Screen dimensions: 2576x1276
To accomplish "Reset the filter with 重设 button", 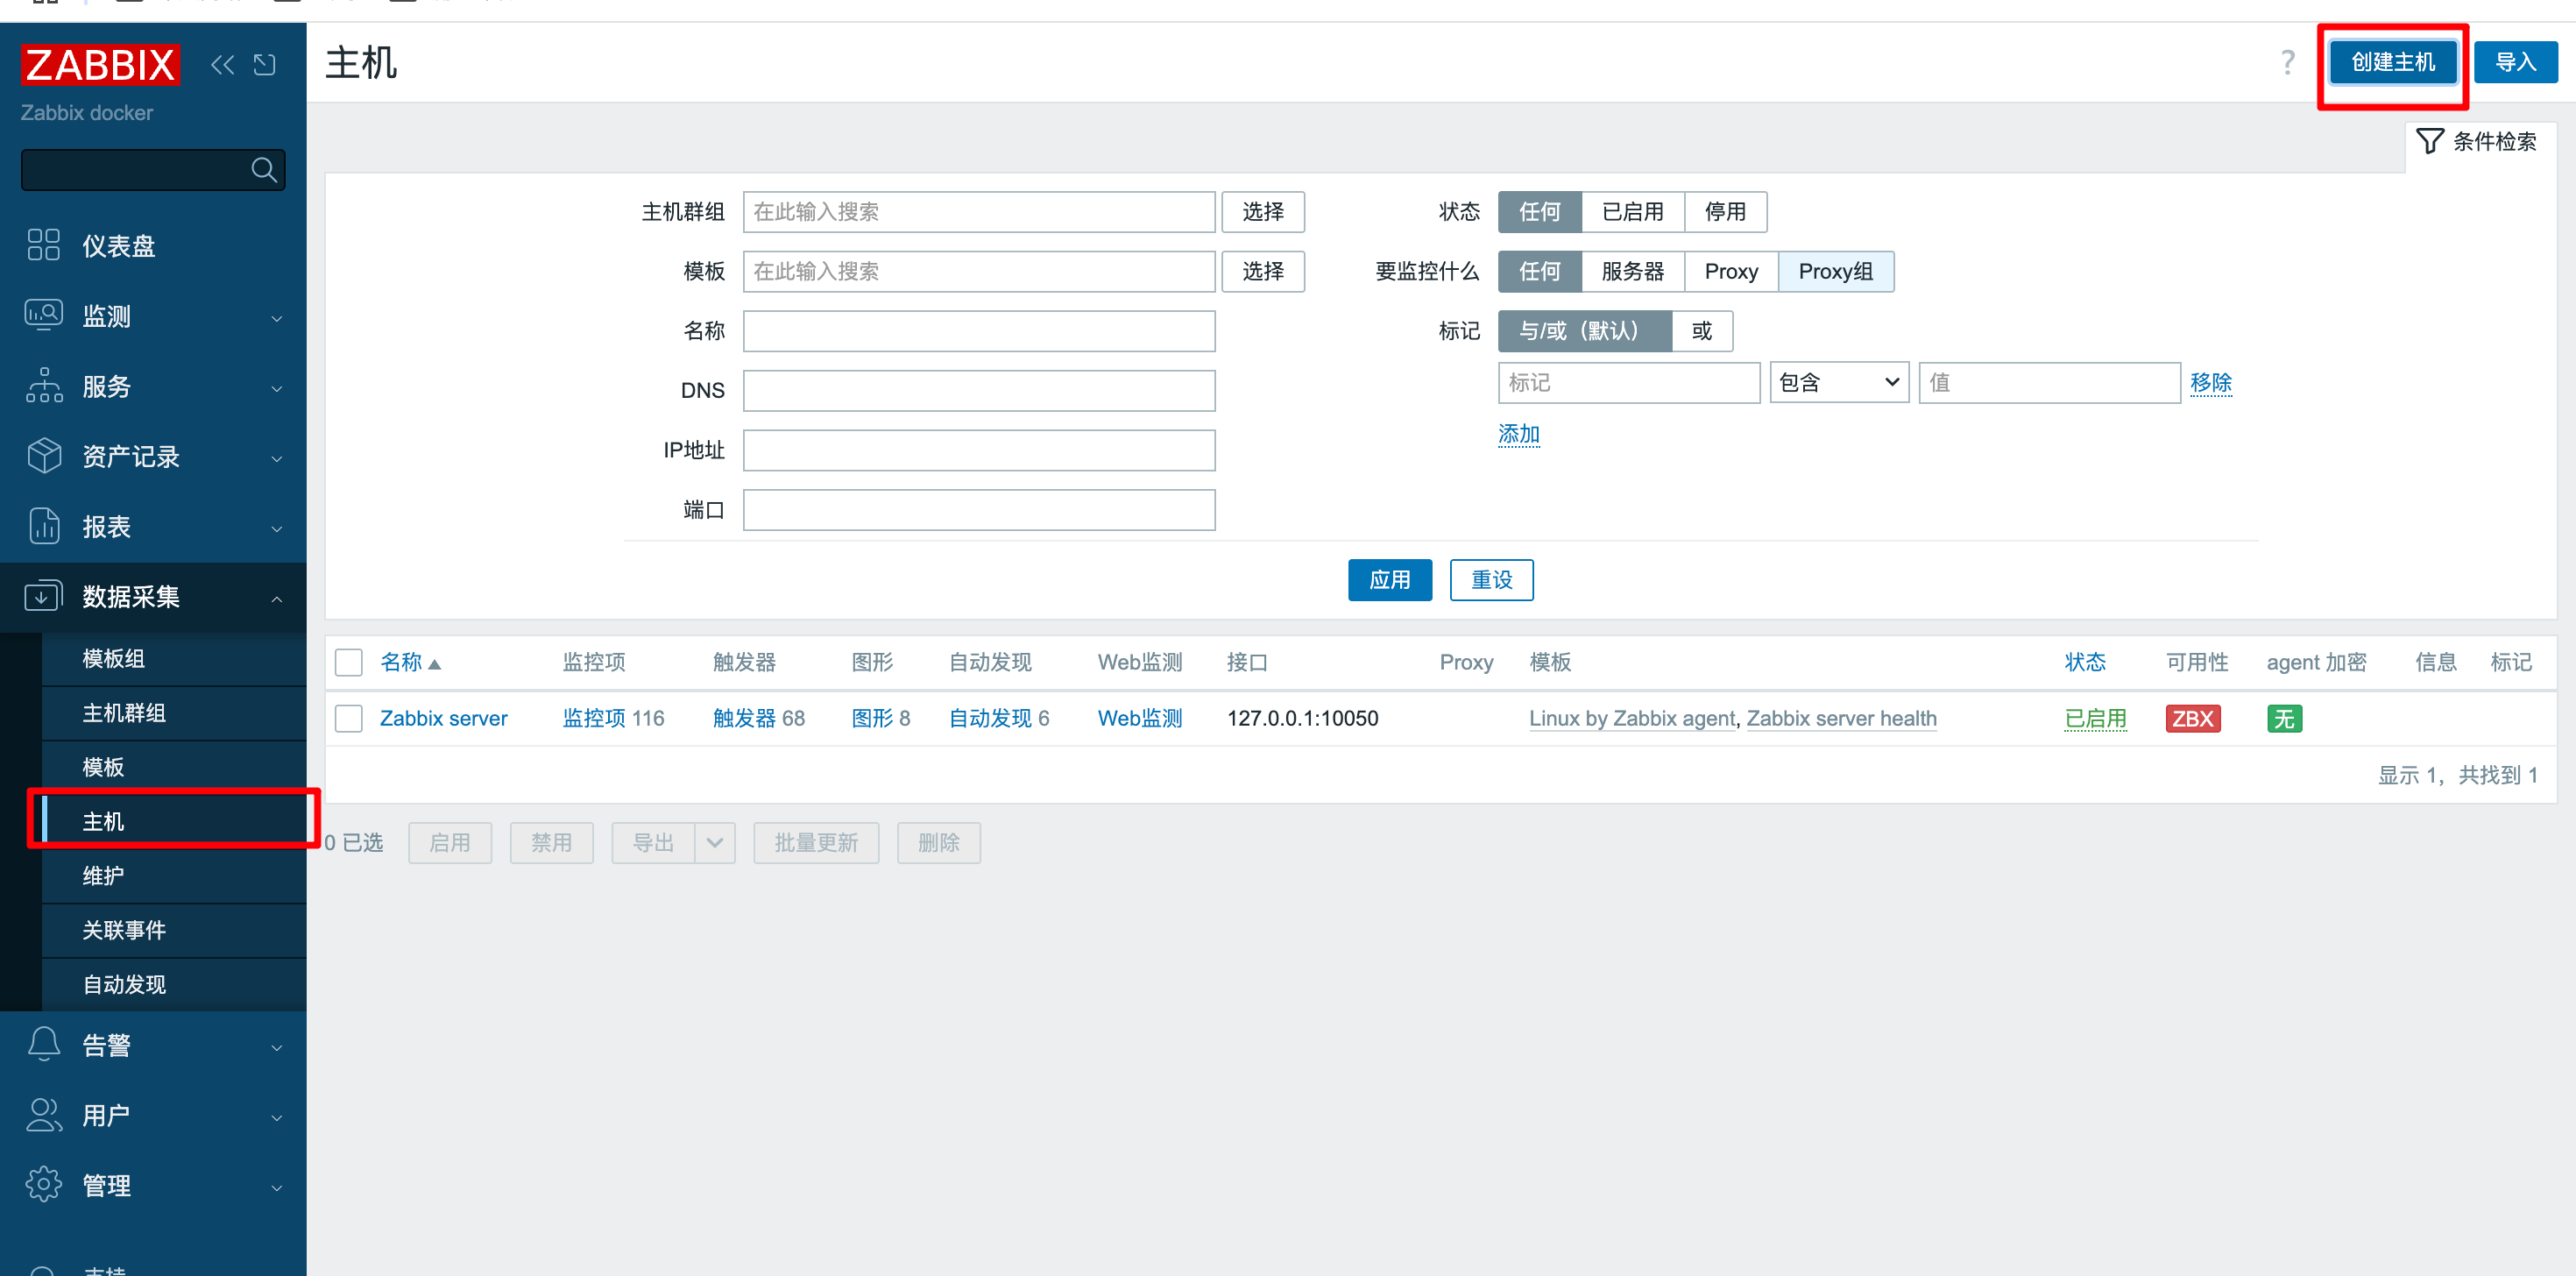I will [x=1491, y=580].
